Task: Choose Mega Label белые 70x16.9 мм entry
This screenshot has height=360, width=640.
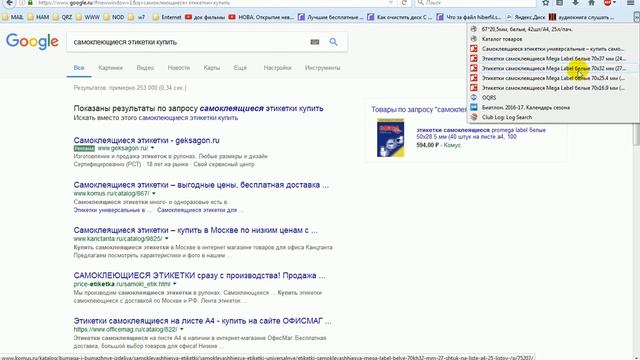Action: [553, 88]
